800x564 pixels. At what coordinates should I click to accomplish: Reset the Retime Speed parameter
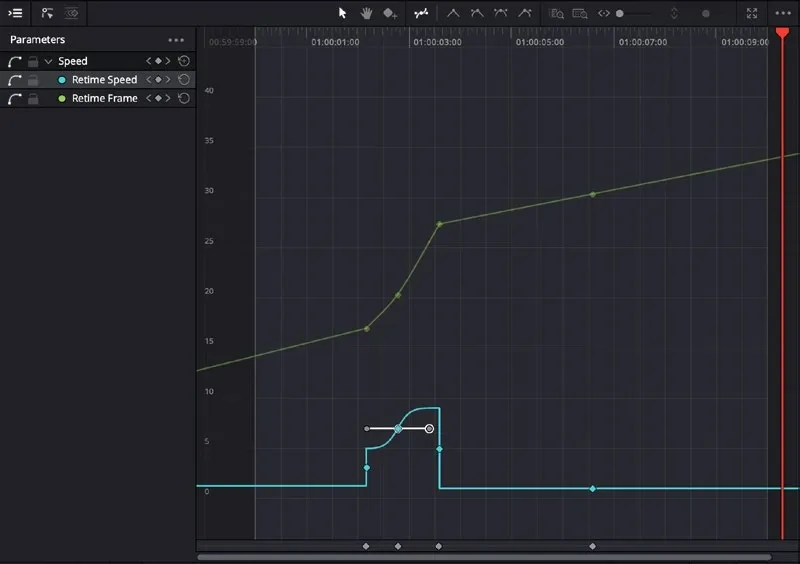(184, 80)
